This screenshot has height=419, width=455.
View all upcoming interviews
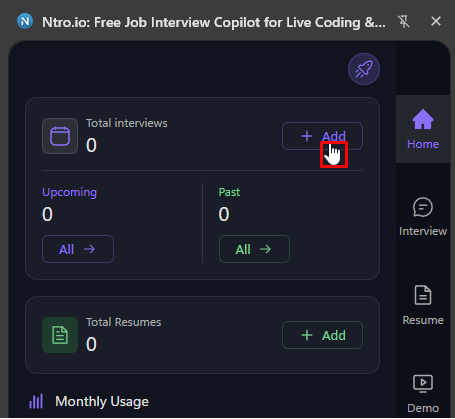tap(78, 249)
